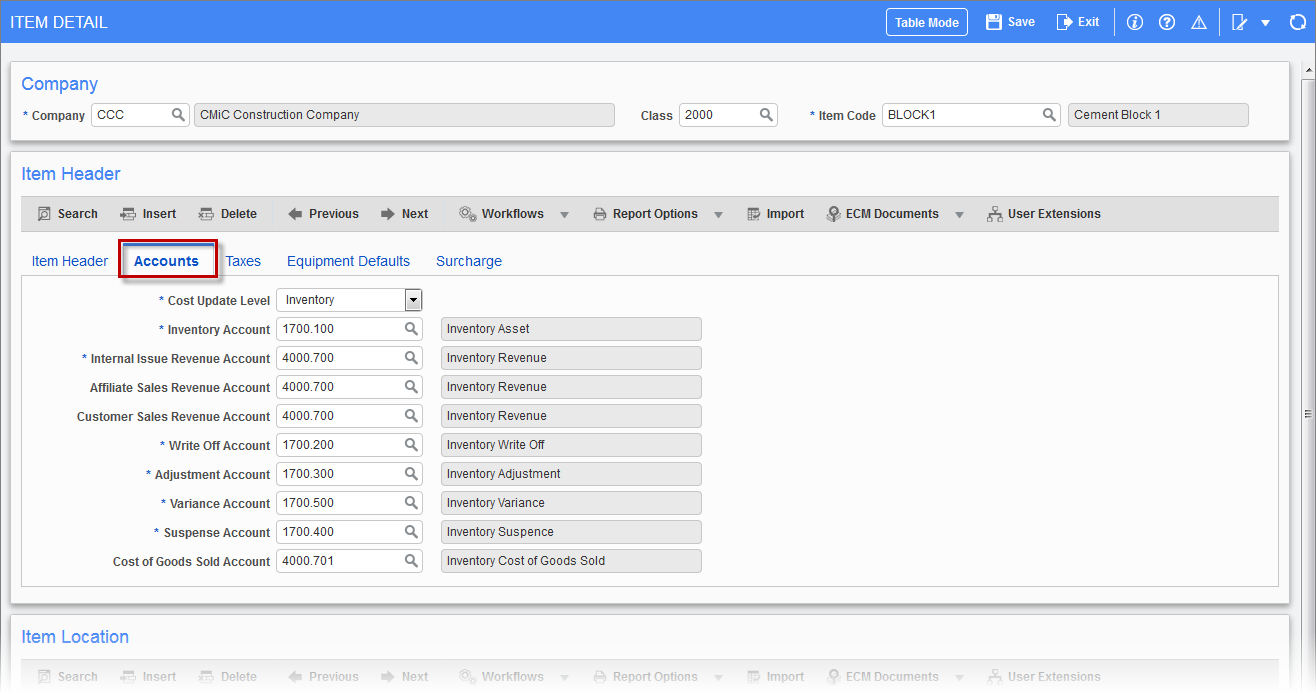Viewport: 1316px width, 694px height.
Task: Click the warning triangle icon
Action: pos(1198,22)
